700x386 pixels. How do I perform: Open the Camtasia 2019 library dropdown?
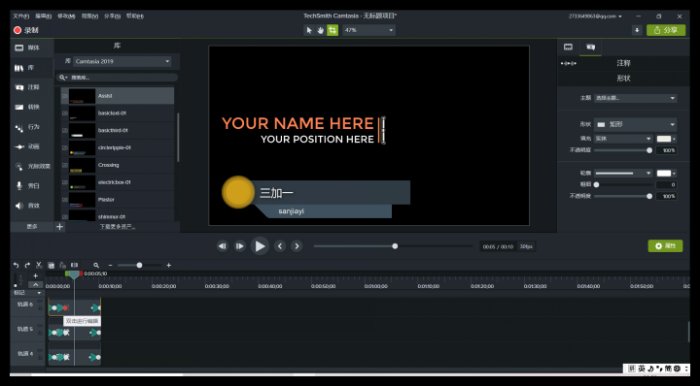[122, 61]
